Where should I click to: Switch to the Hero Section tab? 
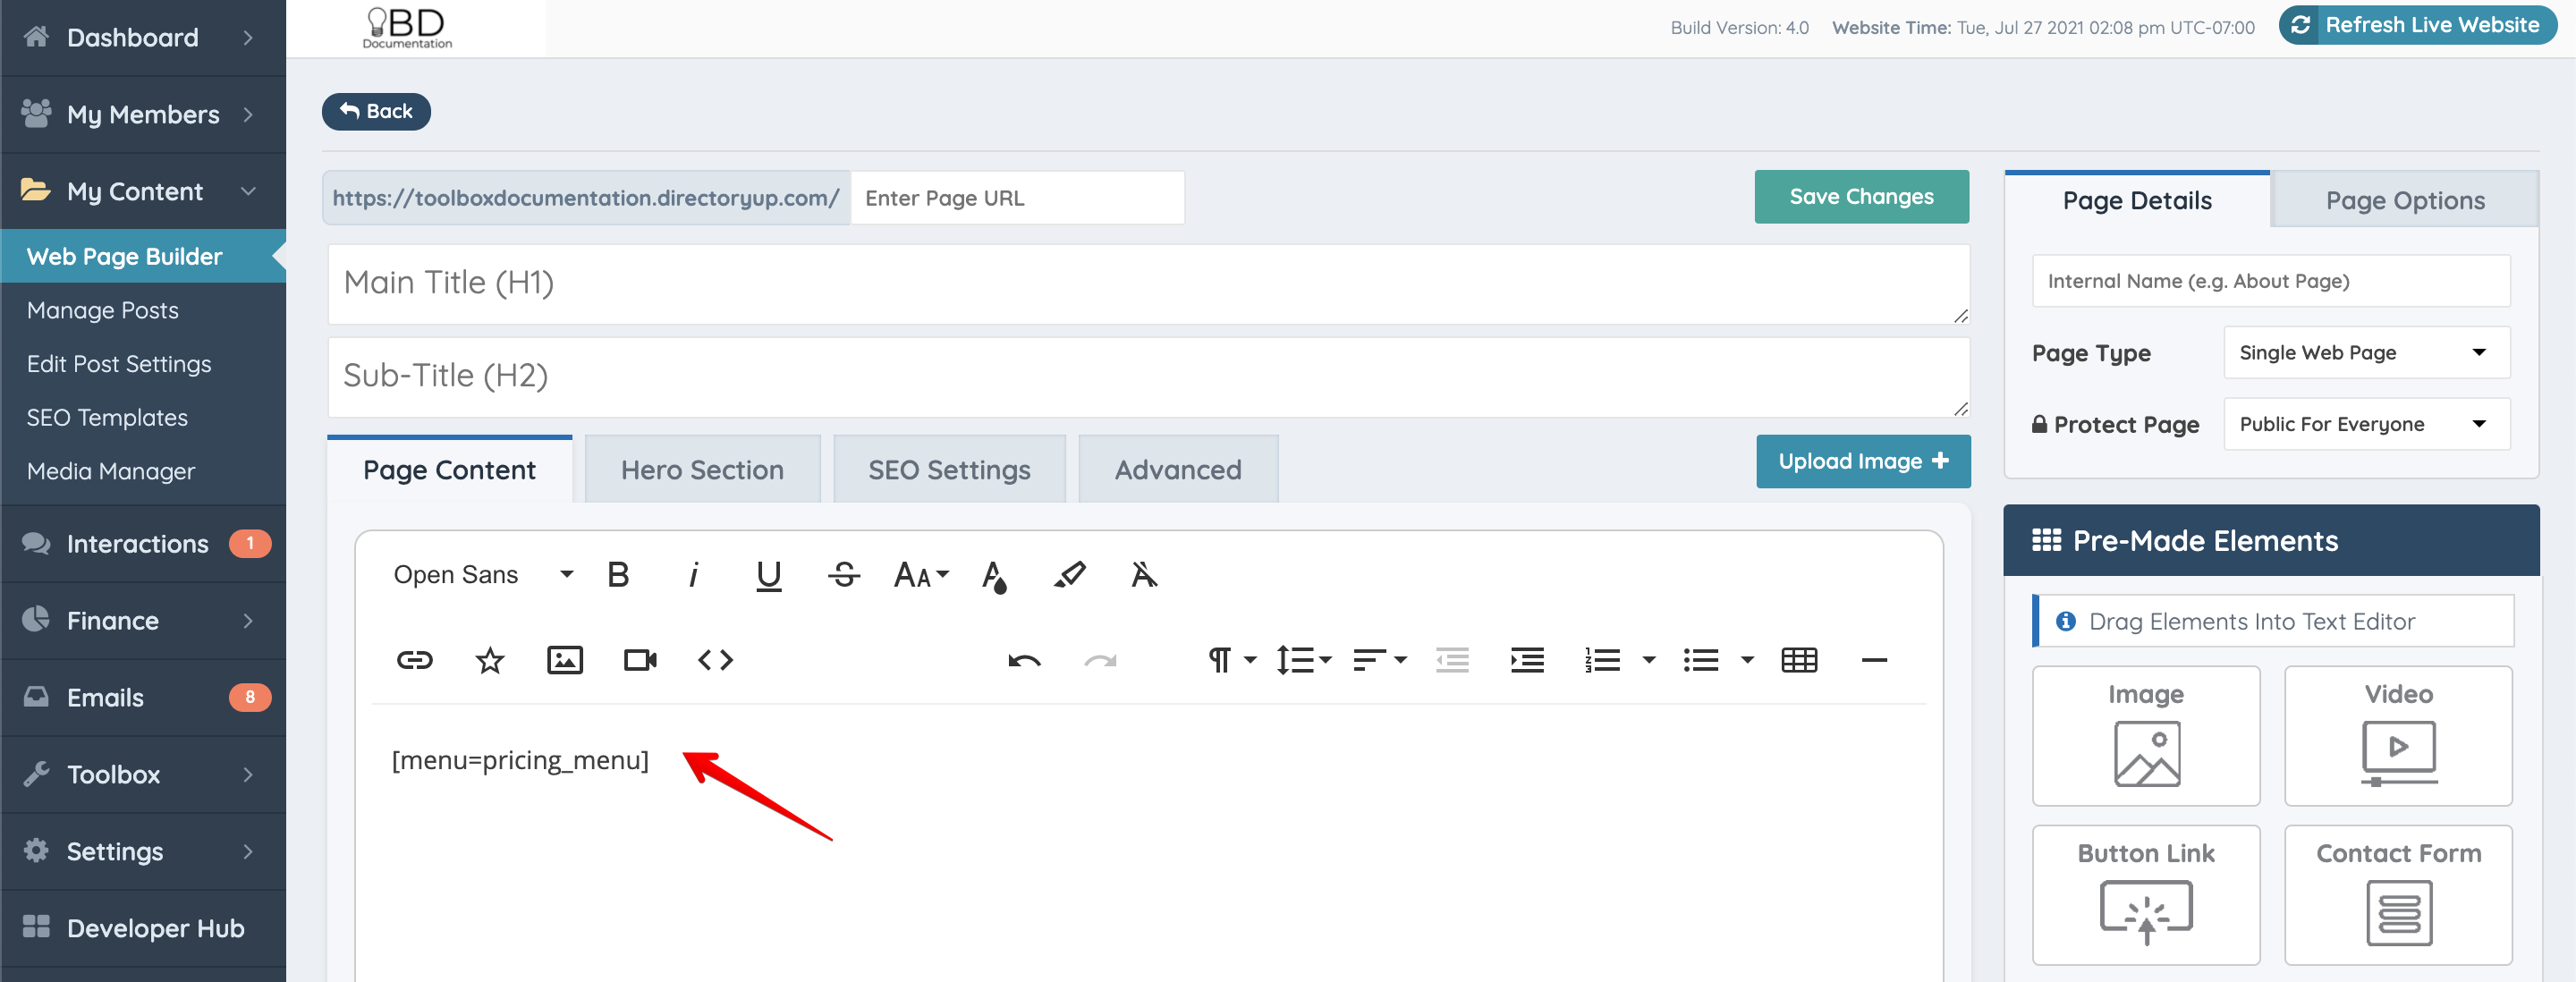click(701, 470)
